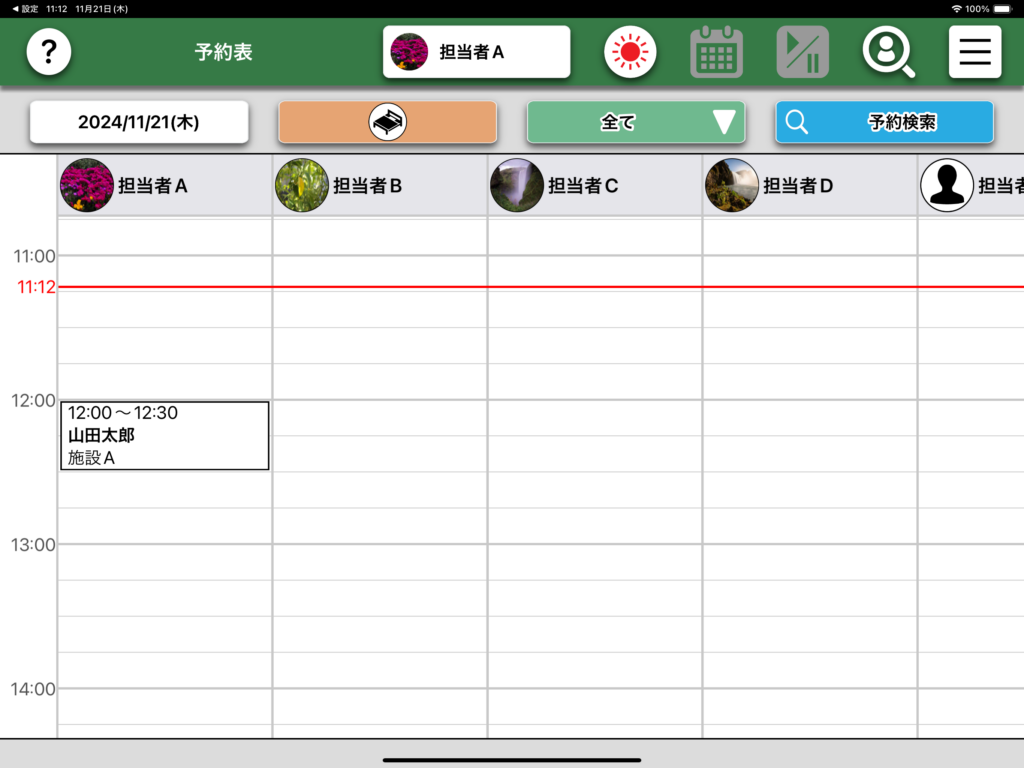1024x768 pixels.
Task: Expand the 全て filter dropdown
Action: (x=636, y=122)
